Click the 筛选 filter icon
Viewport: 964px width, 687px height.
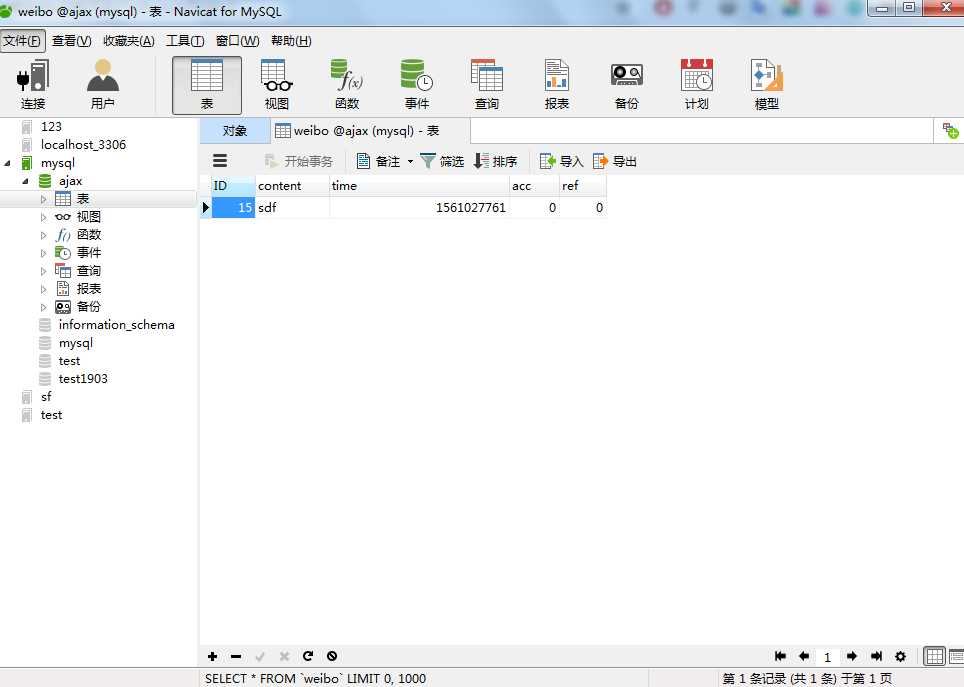coord(428,161)
